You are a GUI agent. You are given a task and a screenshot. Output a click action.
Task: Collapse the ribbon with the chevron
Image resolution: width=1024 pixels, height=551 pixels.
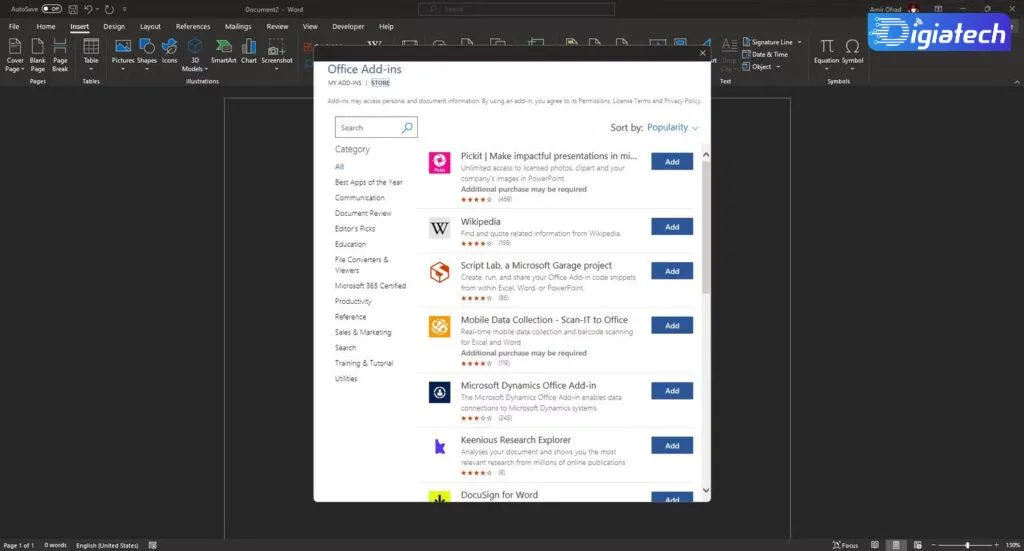pos(1017,82)
